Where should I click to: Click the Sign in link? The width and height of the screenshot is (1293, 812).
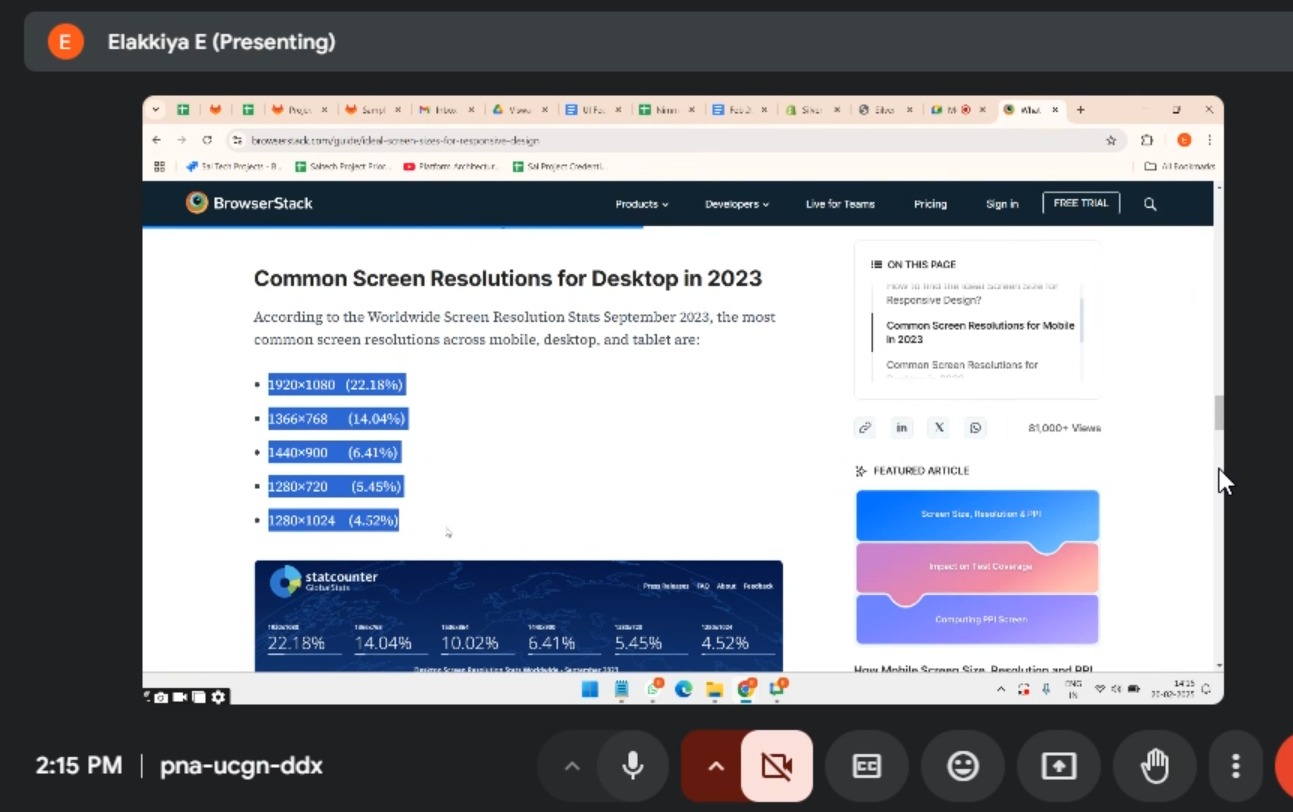click(1002, 204)
